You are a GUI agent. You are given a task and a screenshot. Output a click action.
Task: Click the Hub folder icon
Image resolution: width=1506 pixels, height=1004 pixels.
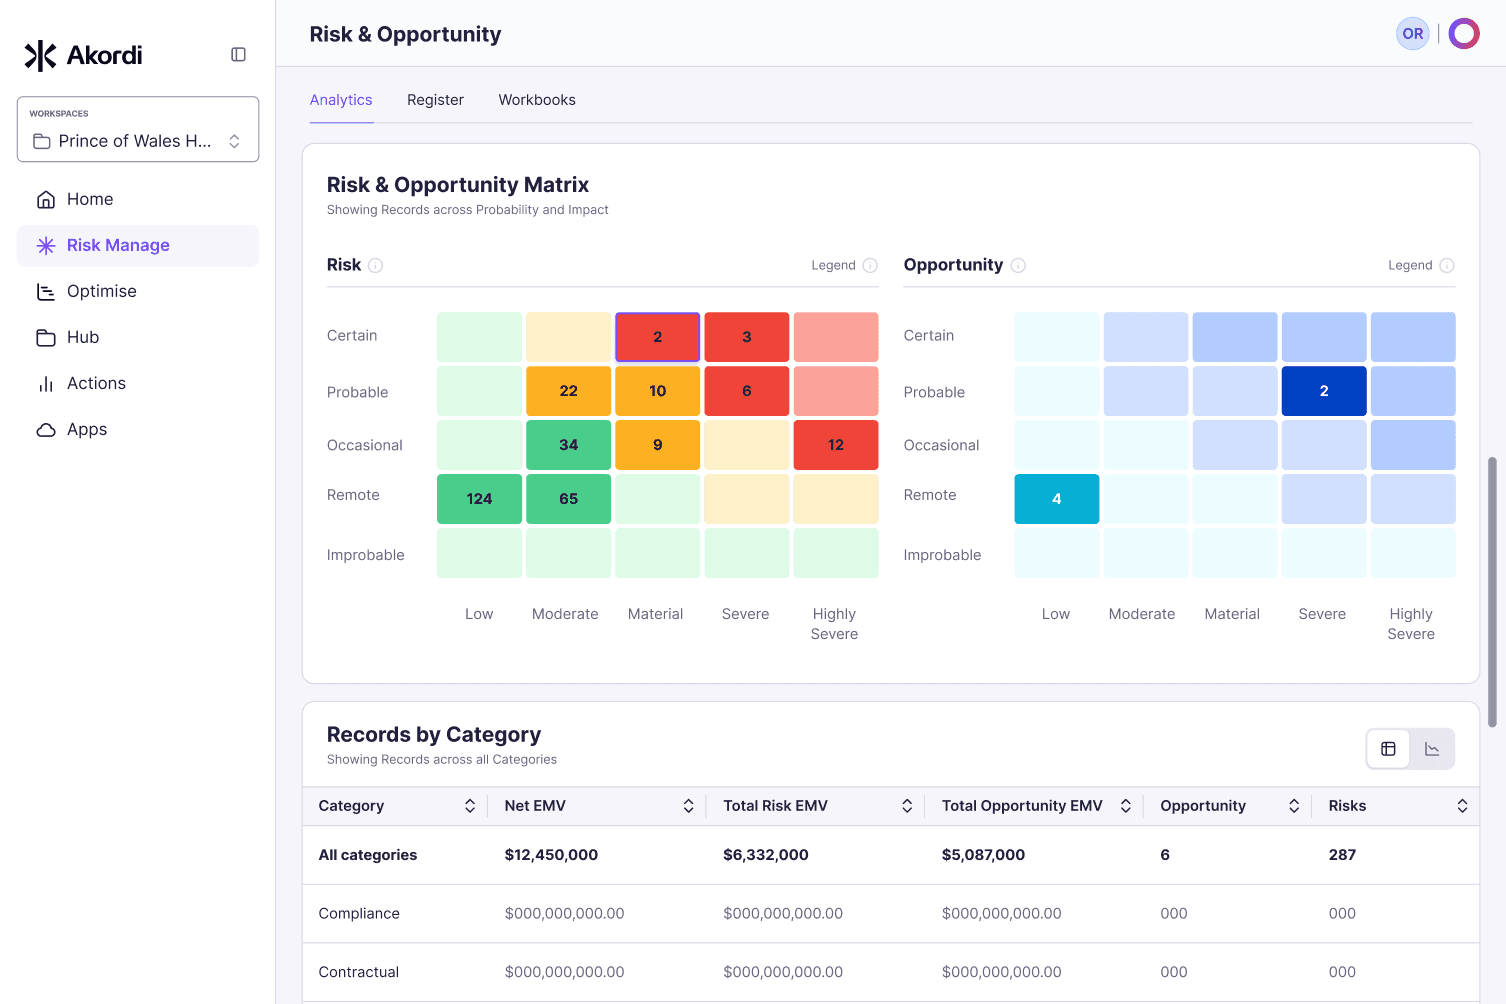(x=46, y=337)
